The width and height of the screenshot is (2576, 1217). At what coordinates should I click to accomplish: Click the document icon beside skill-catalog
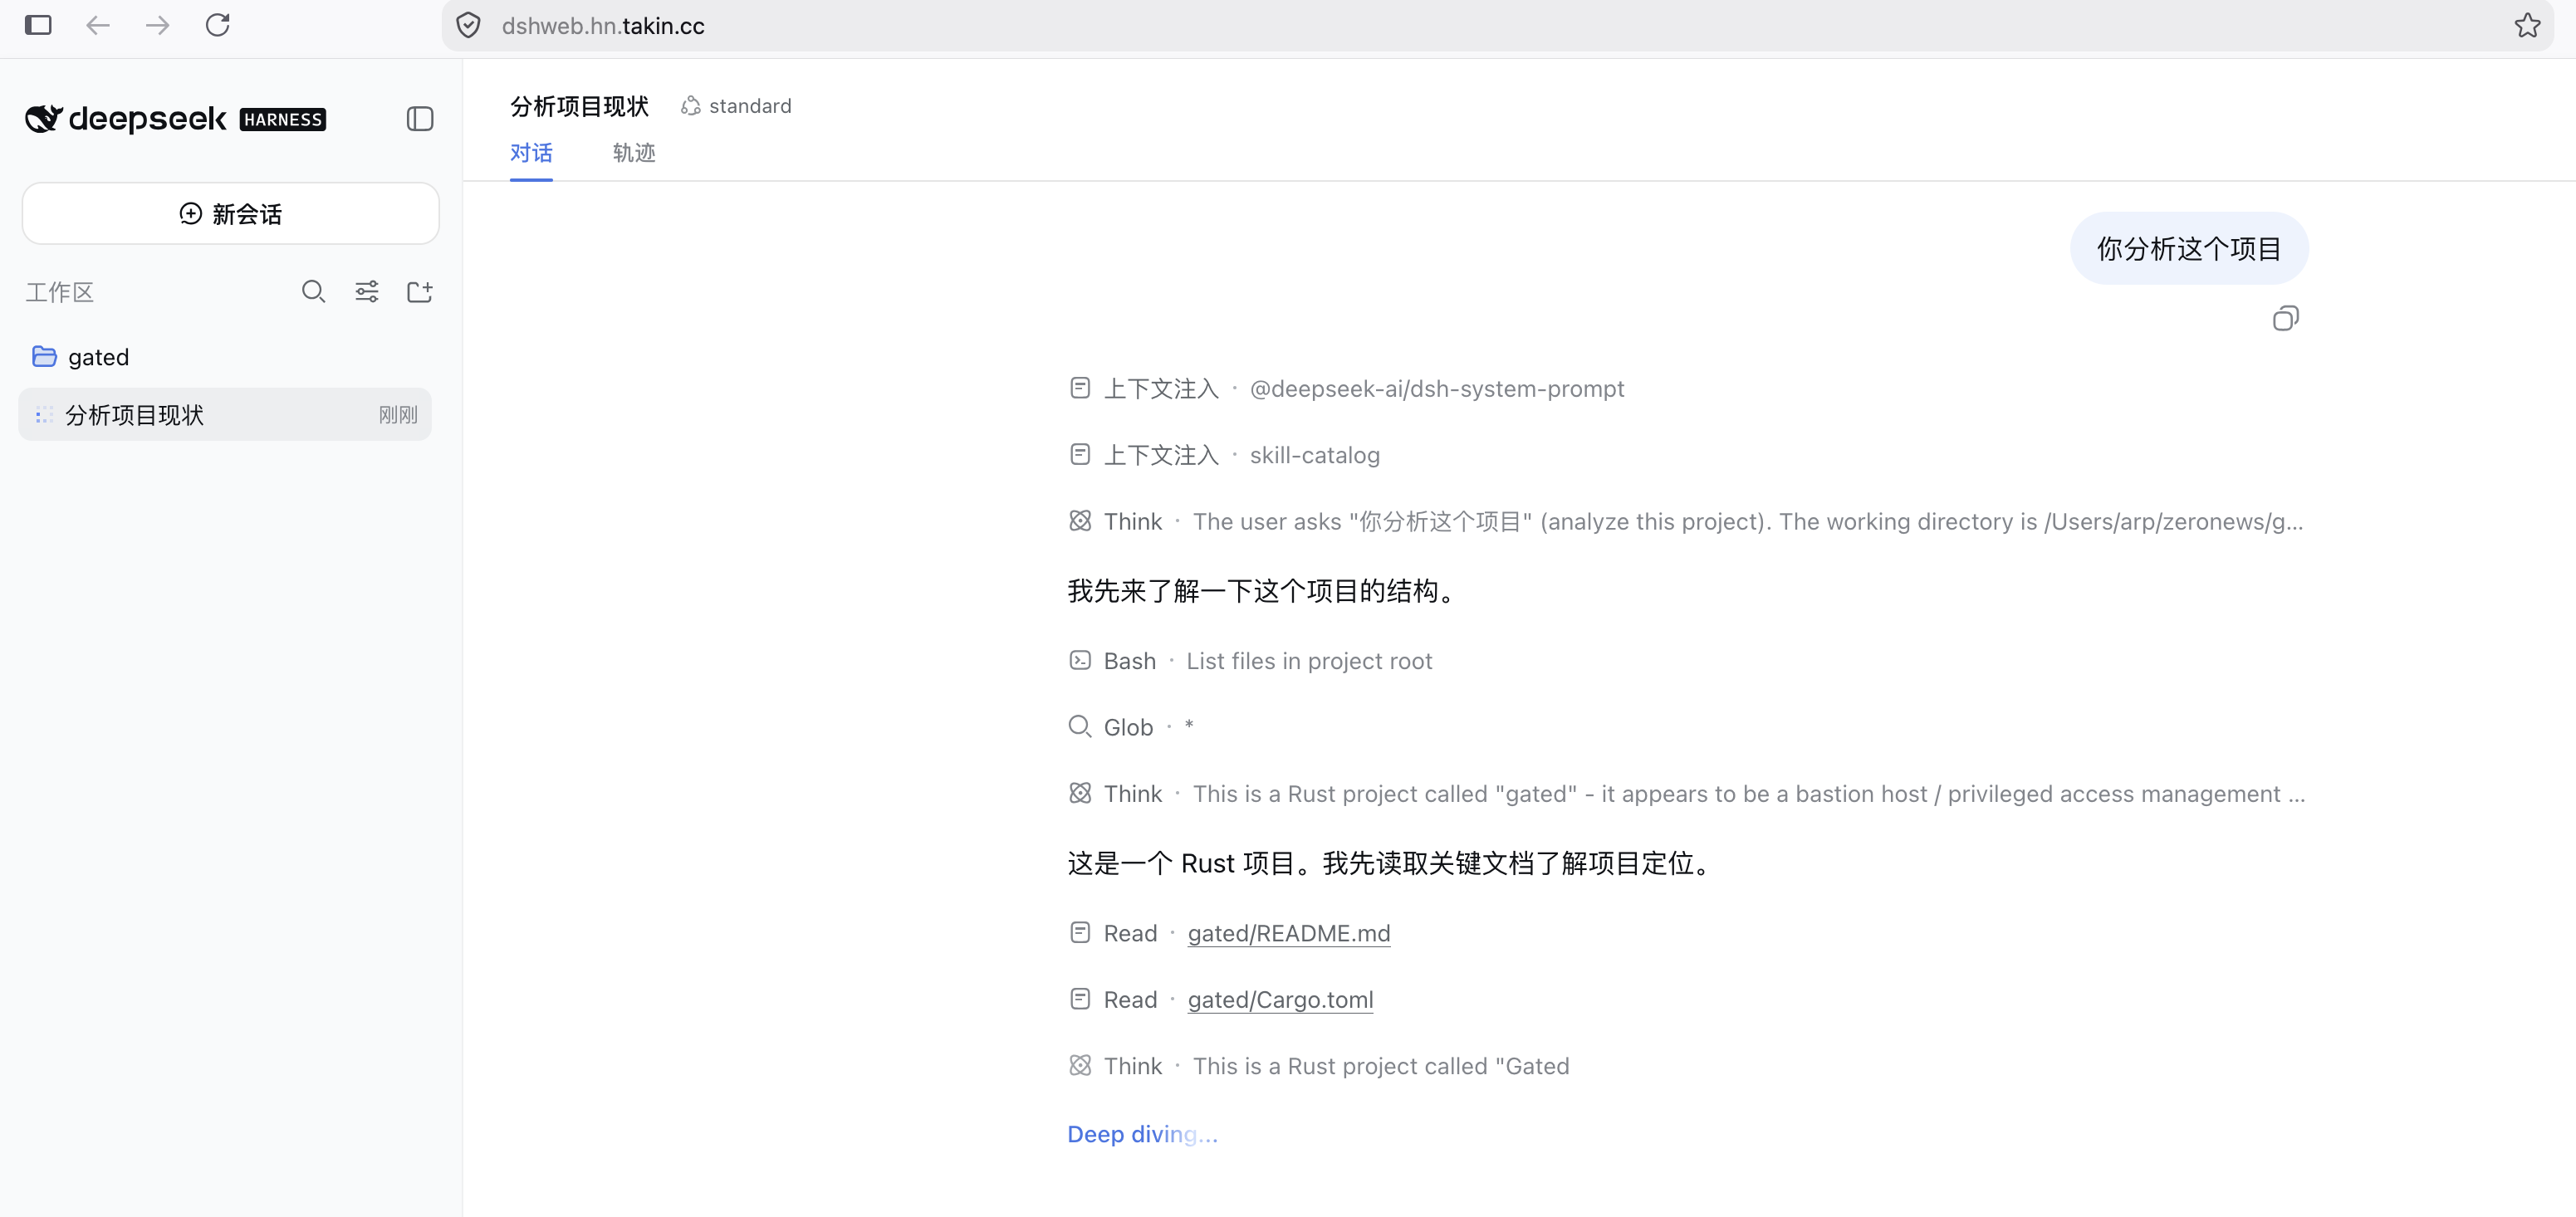click(x=1080, y=454)
